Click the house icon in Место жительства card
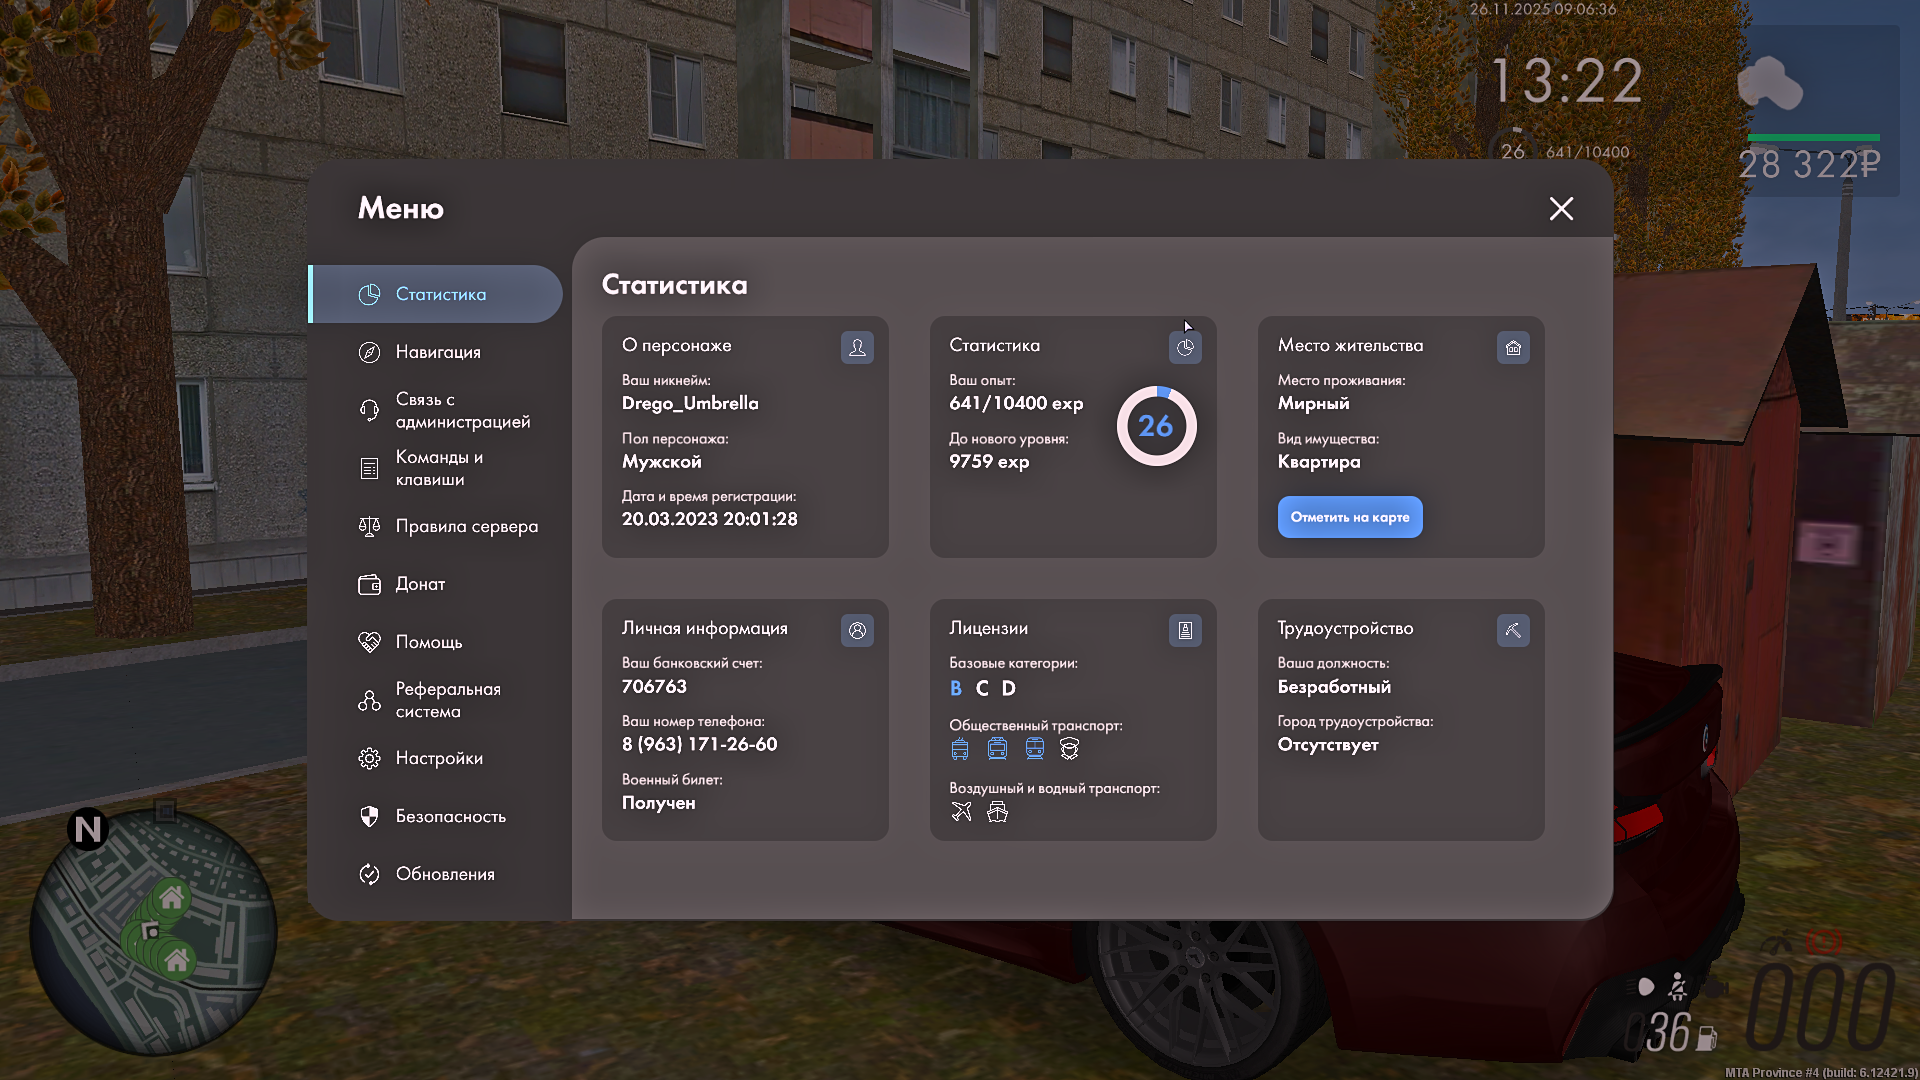 1513,347
